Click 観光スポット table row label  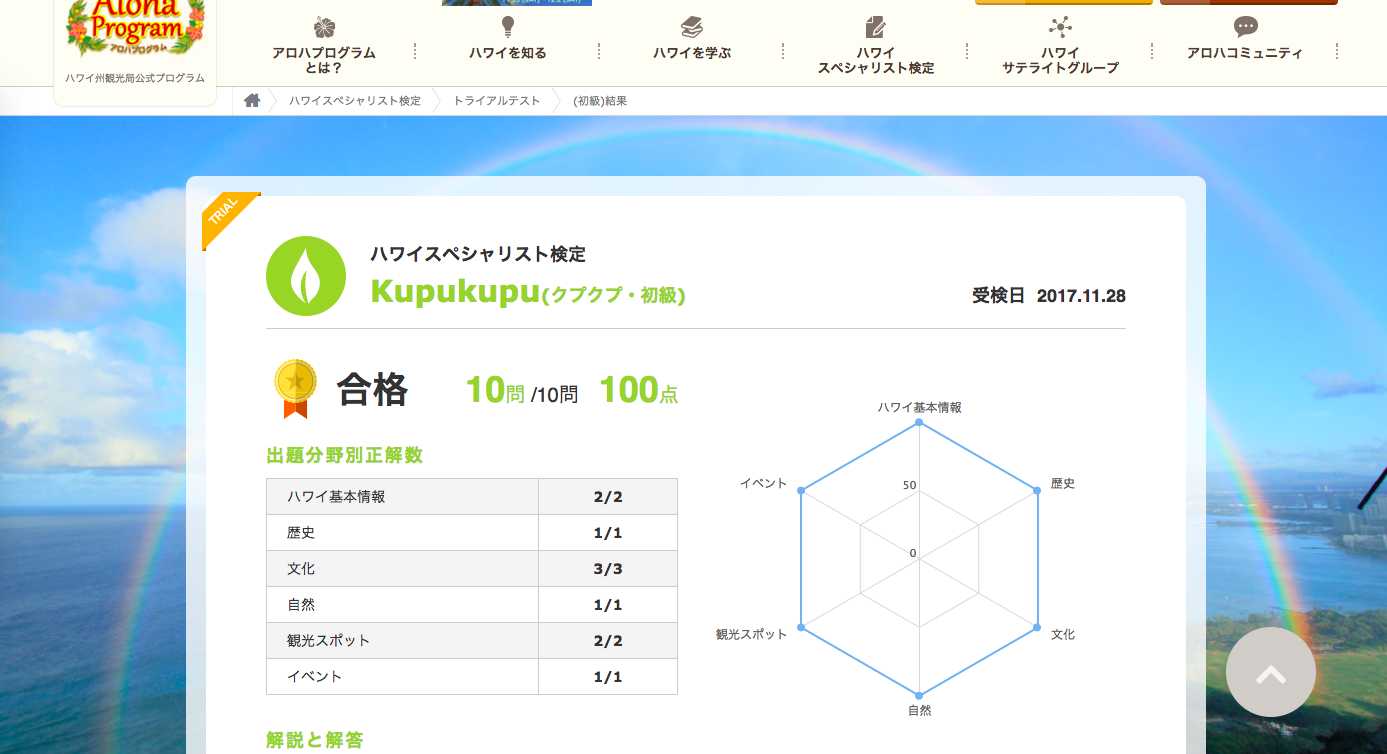(328, 641)
